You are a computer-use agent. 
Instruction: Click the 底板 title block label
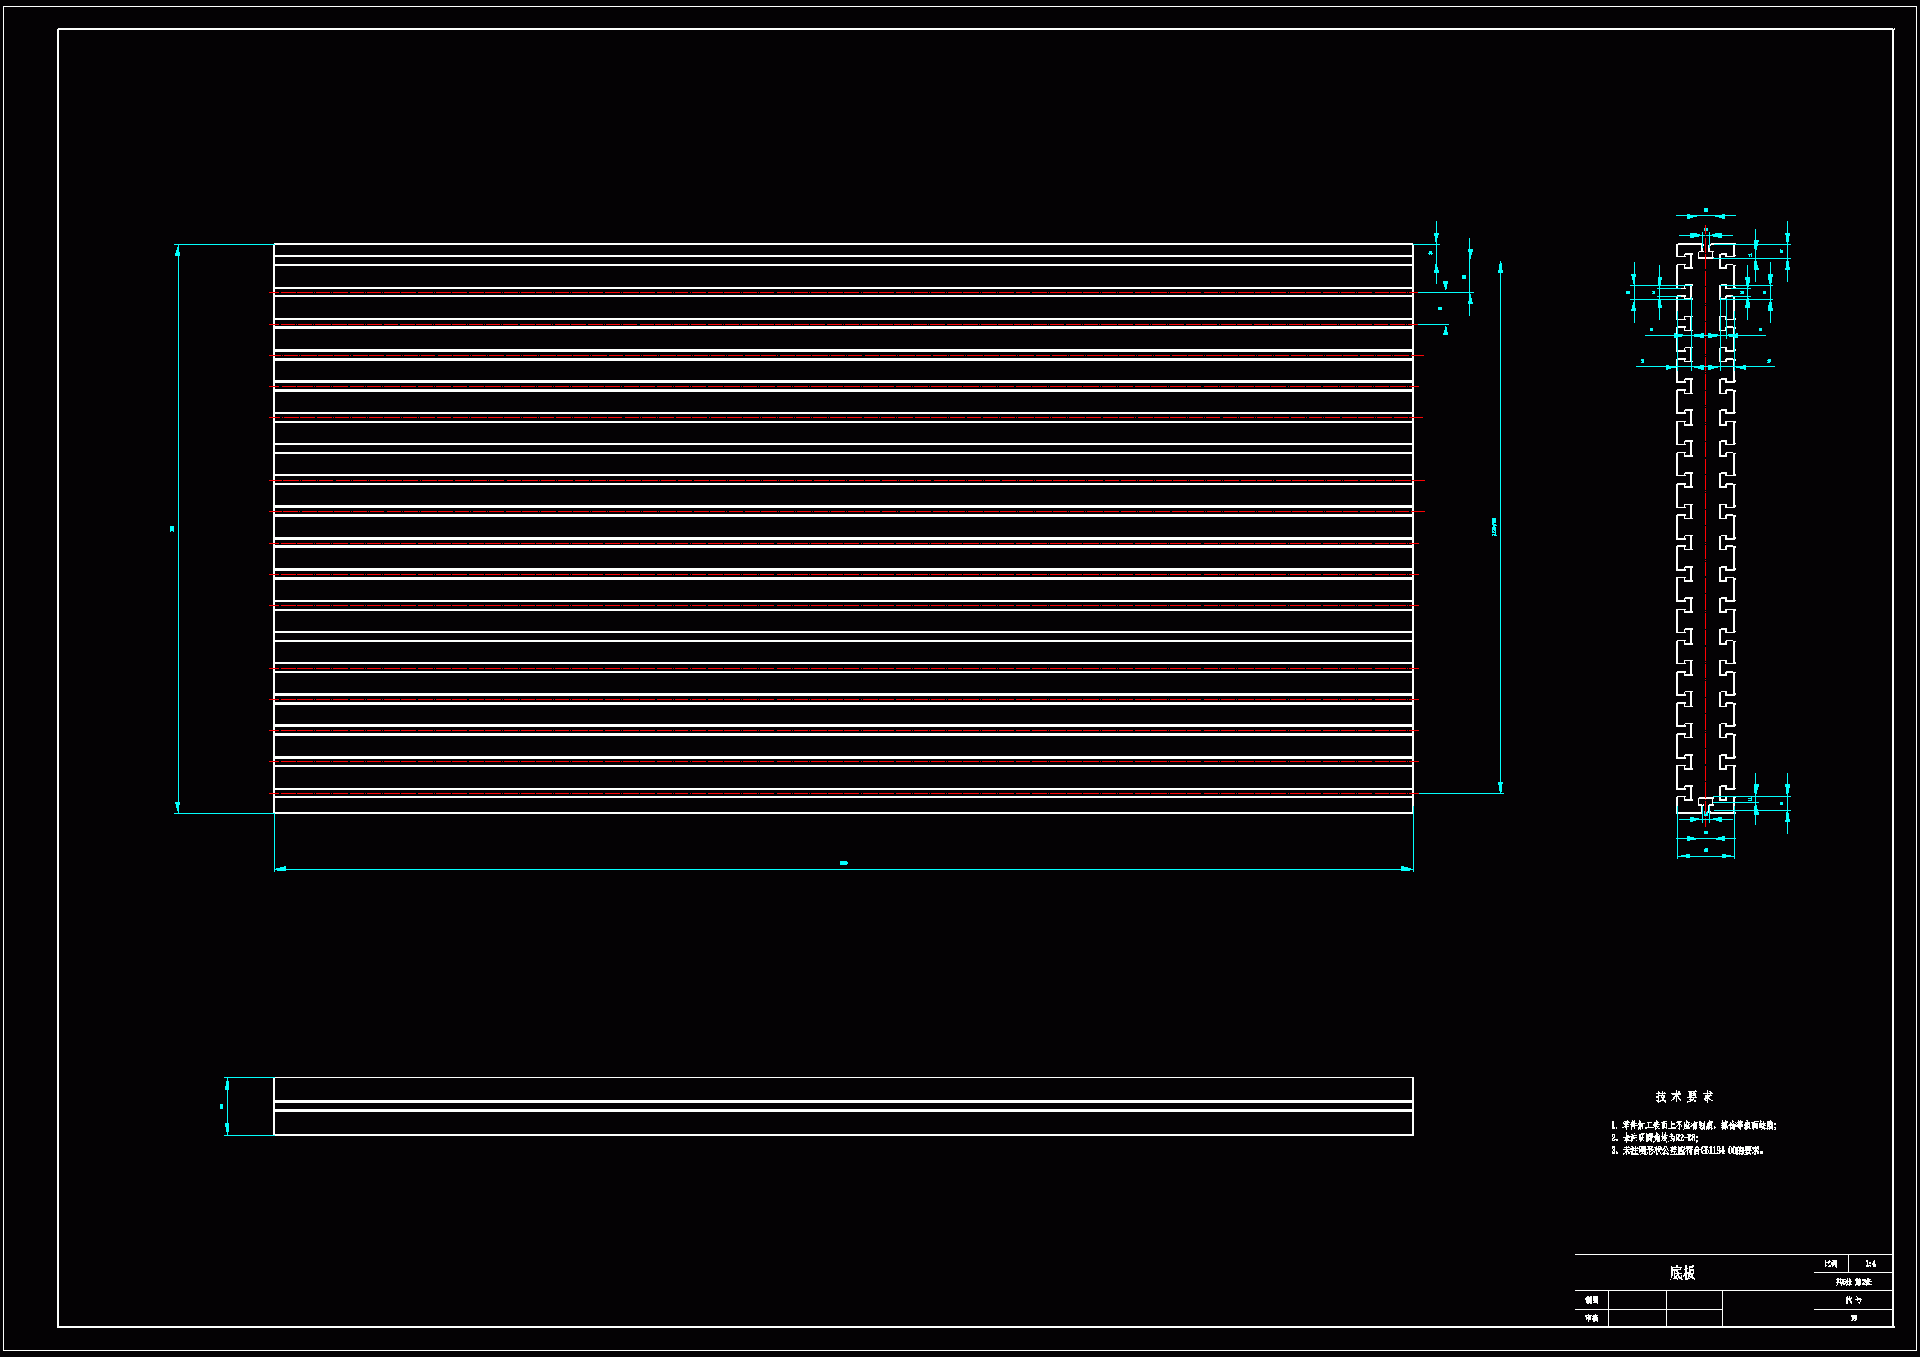pyautogui.click(x=1682, y=1273)
